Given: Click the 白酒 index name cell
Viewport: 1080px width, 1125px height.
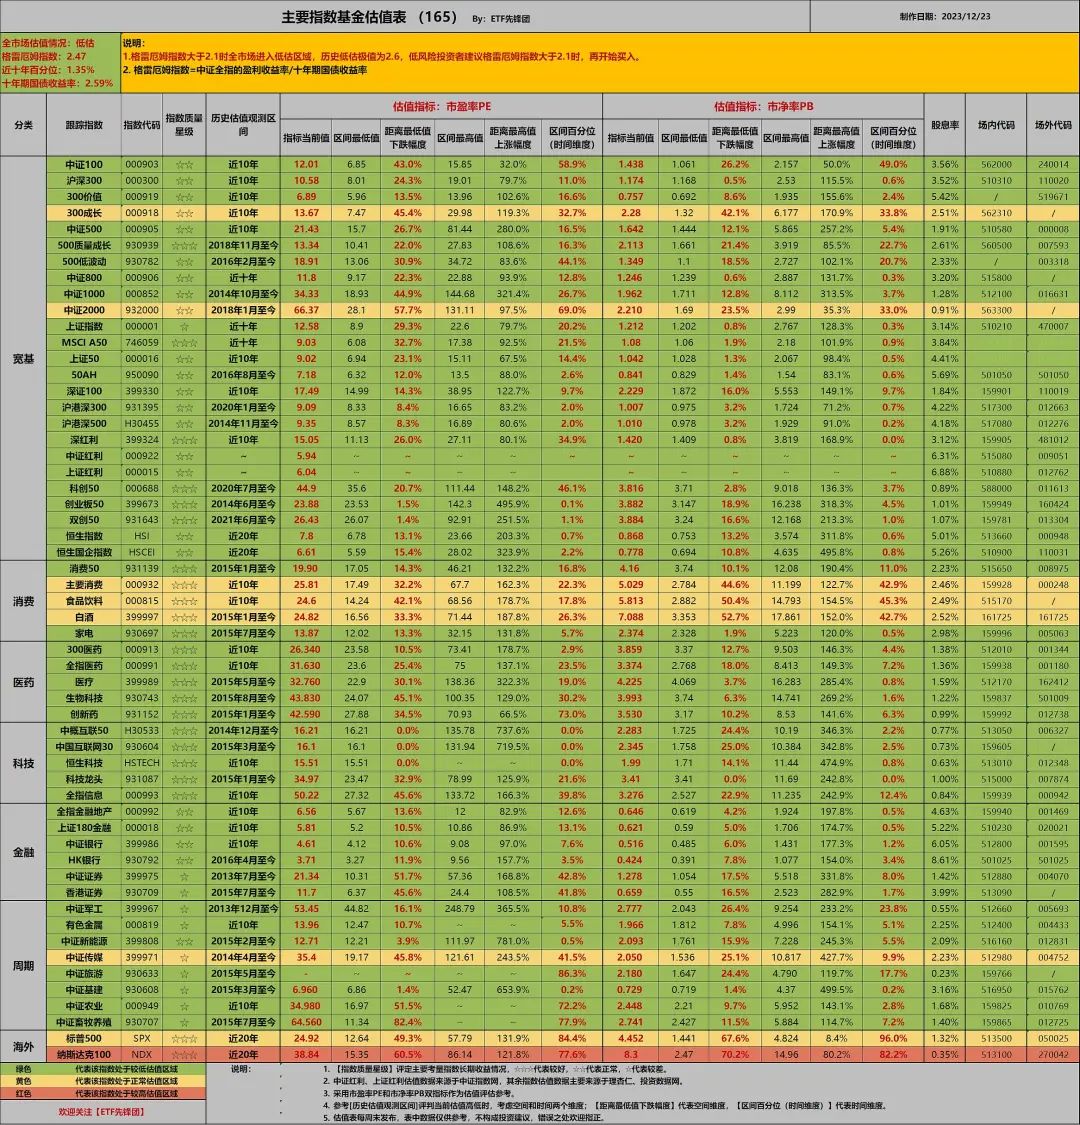Looking at the screenshot, I should click(84, 617).
